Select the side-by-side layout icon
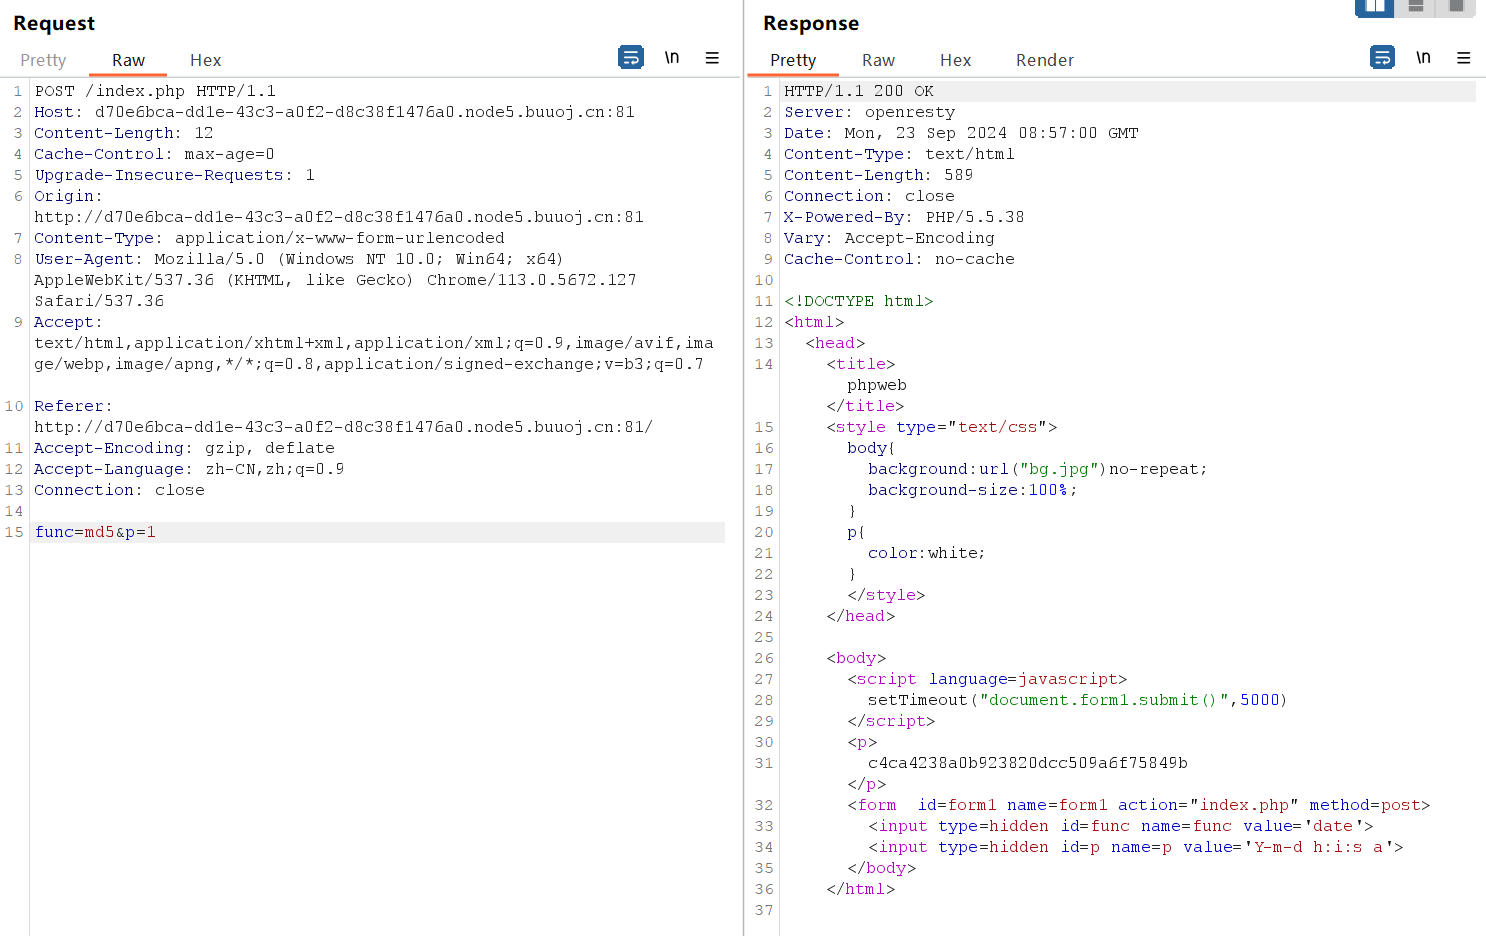The height and width of the screenshot is (936, 1486). click(1375, 7)
